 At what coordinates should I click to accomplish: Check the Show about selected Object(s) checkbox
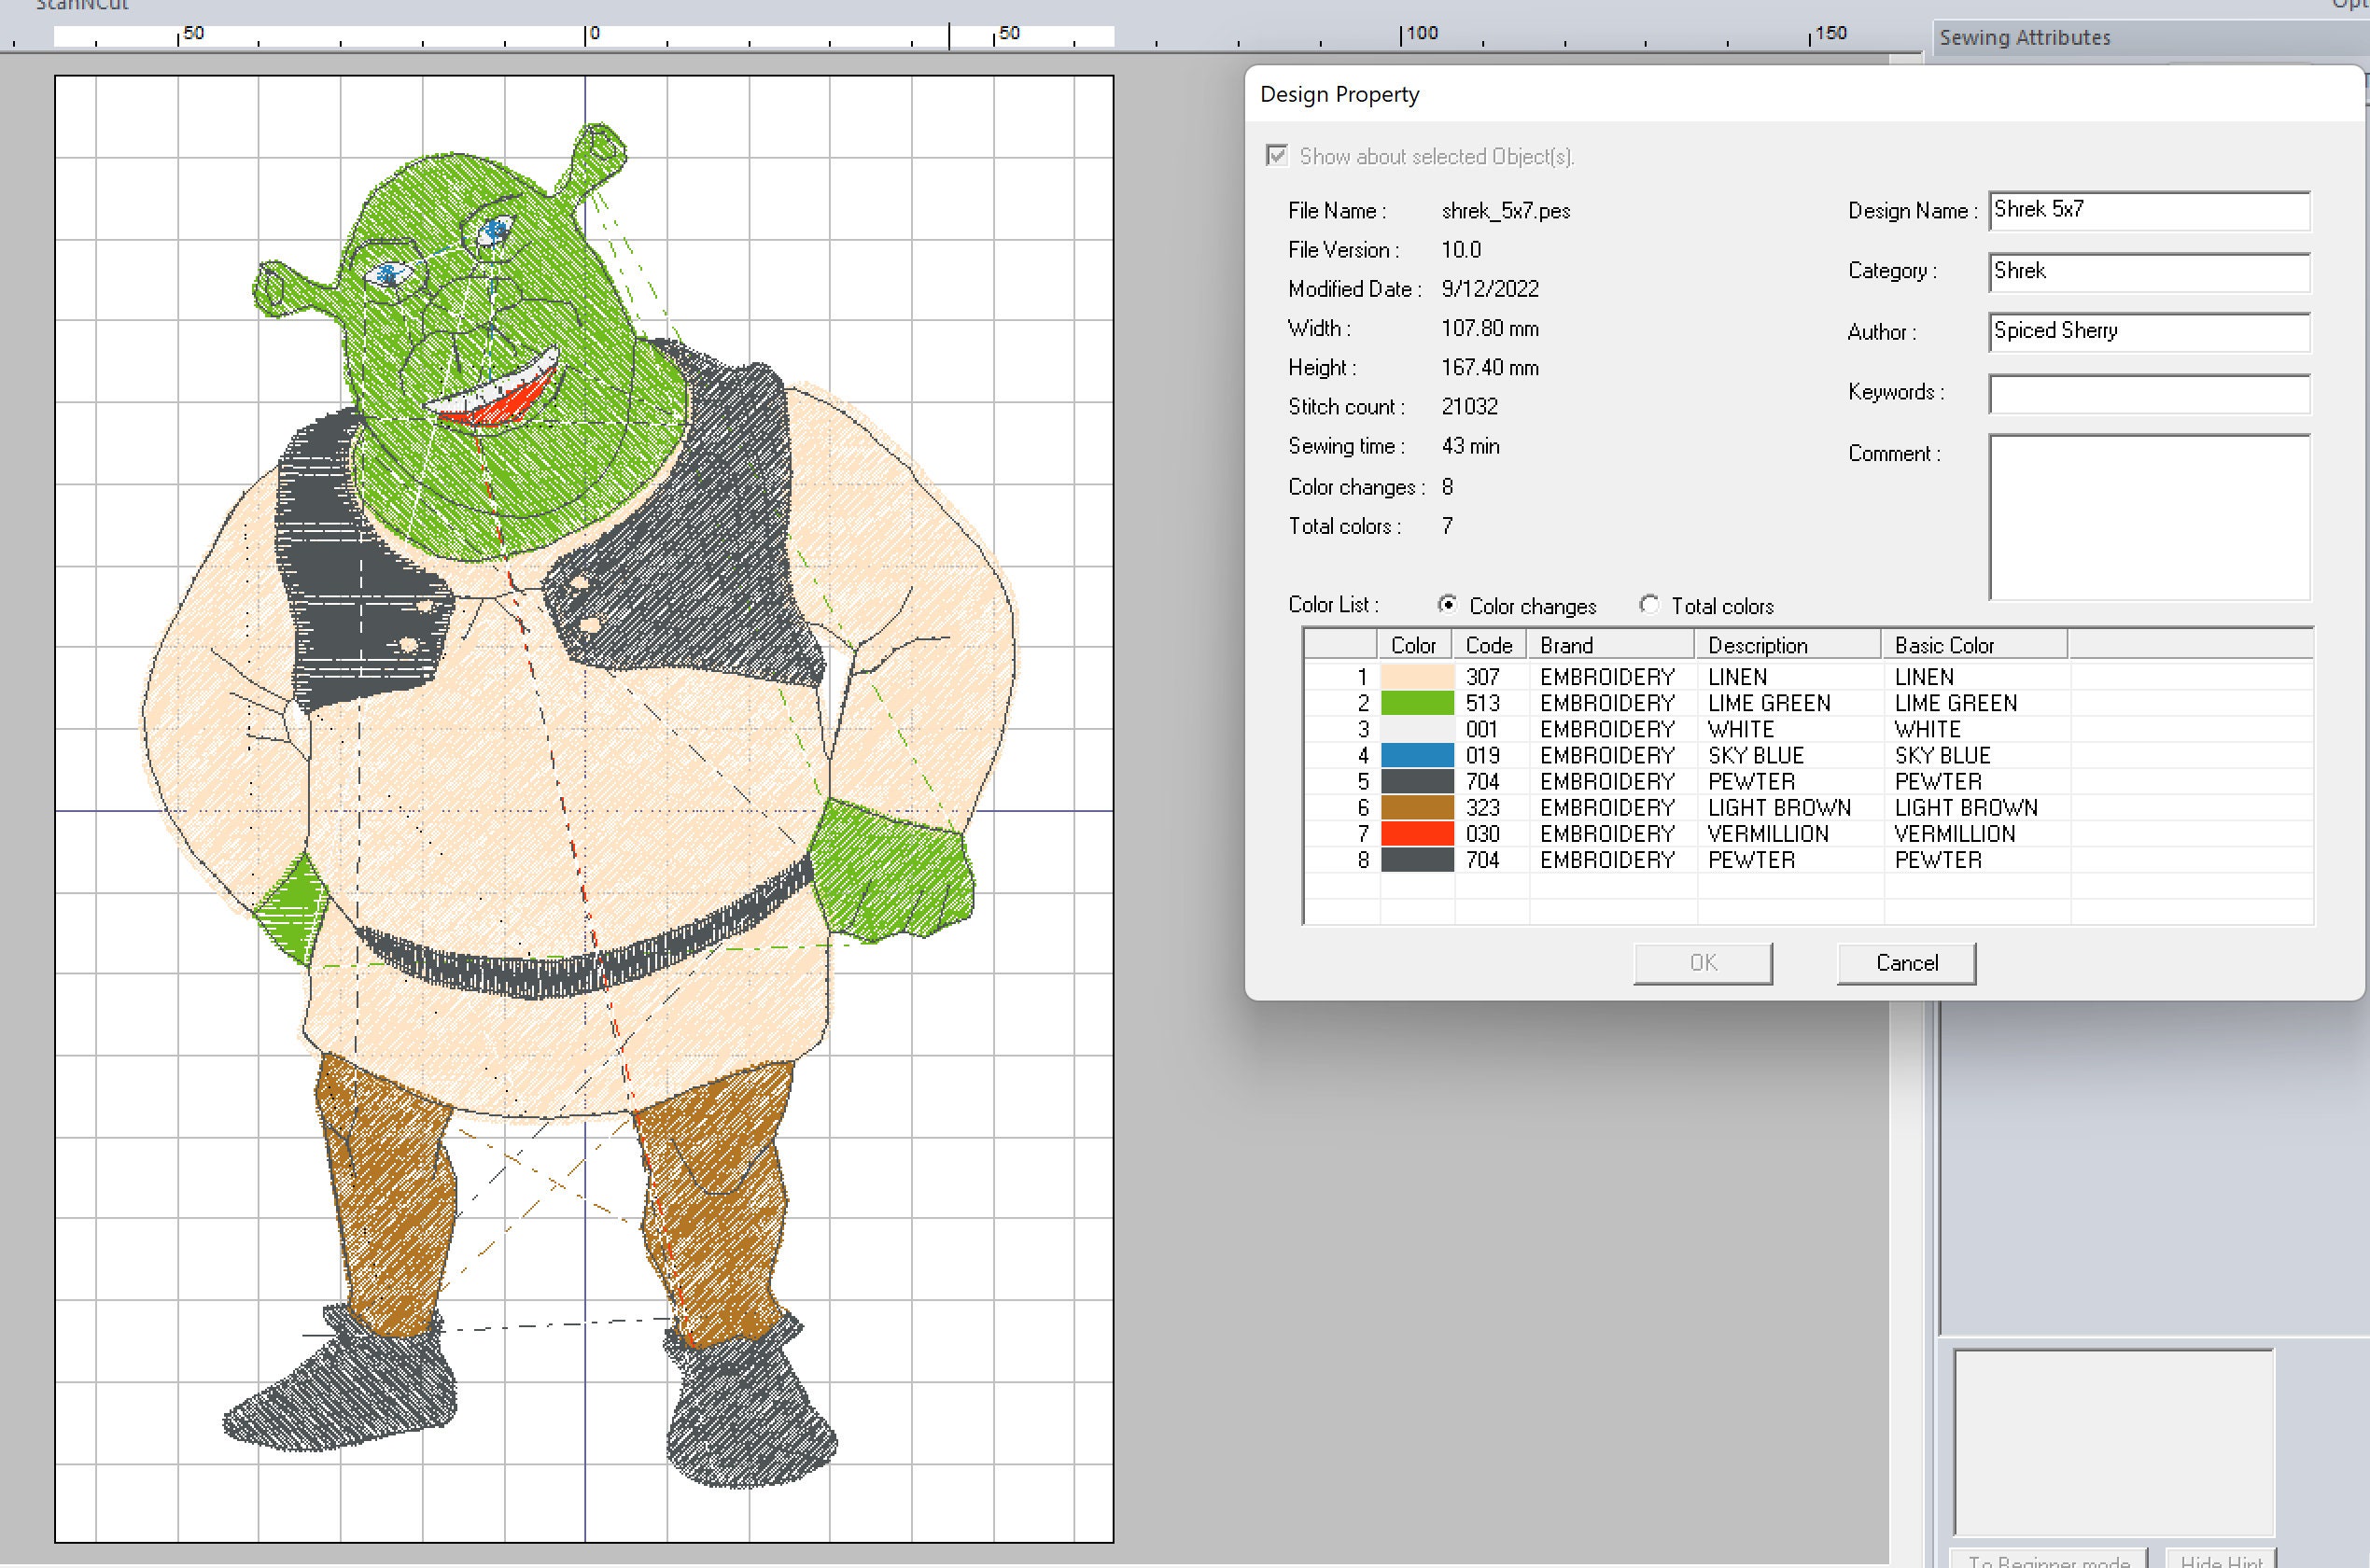click(1277, 156)
